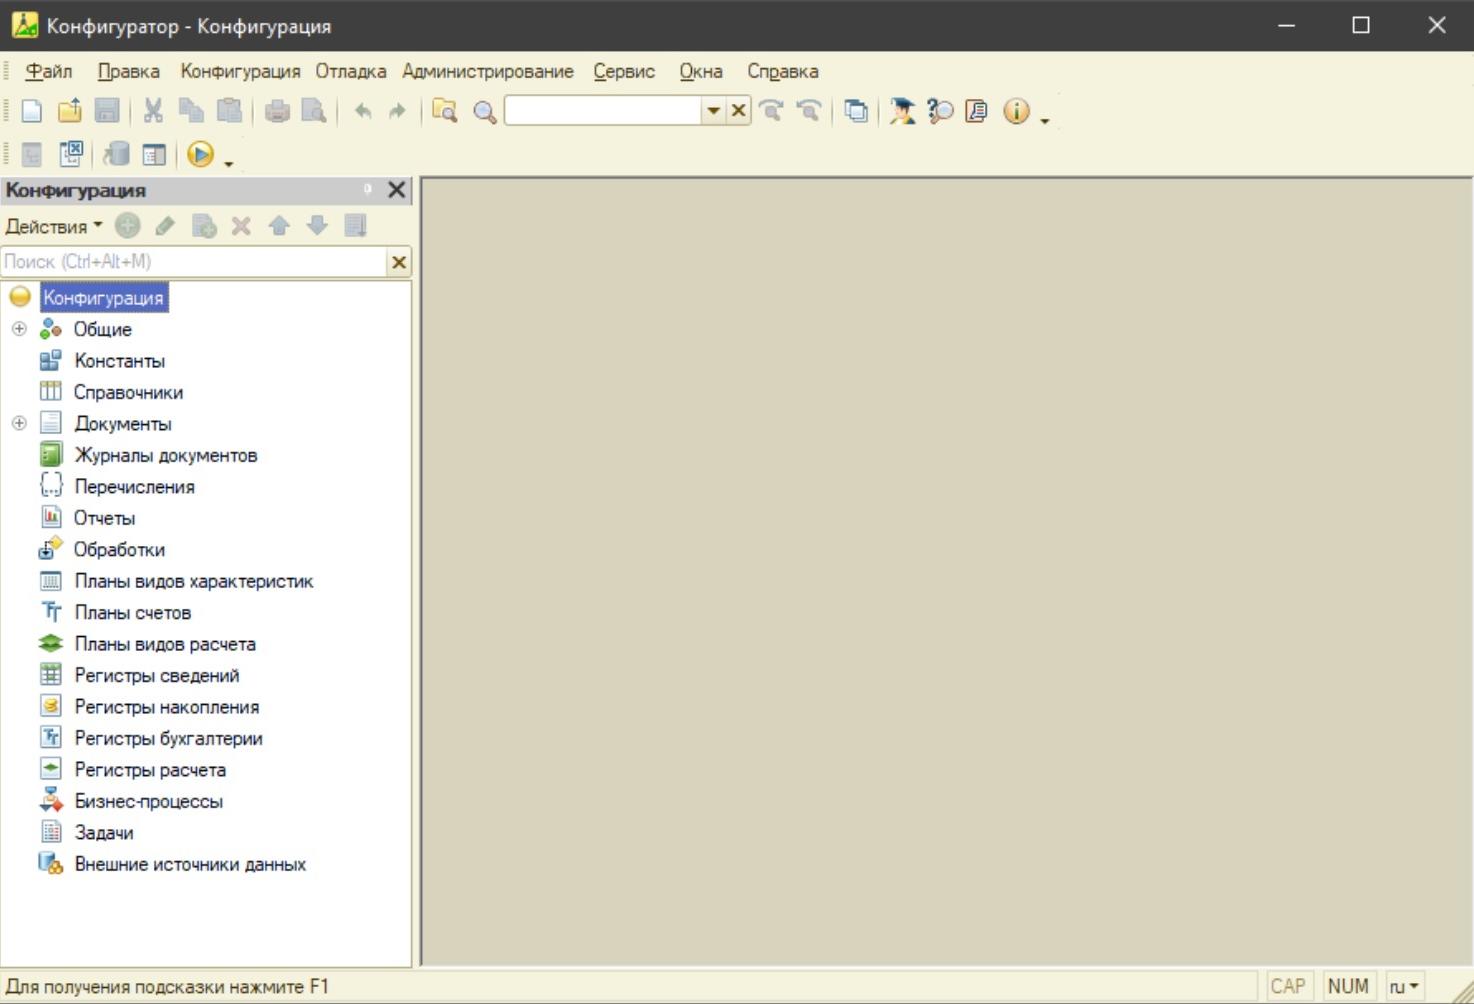Click the Undo arrow icon
1474x1004 pixels.
coord(362,111)
